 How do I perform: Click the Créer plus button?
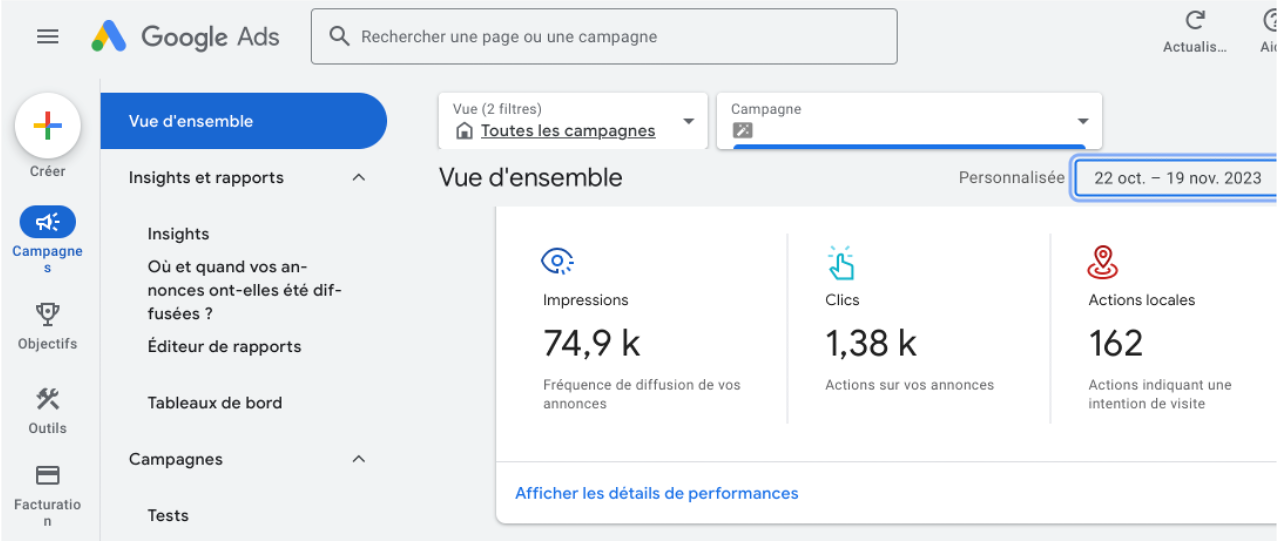coord(47,125)
